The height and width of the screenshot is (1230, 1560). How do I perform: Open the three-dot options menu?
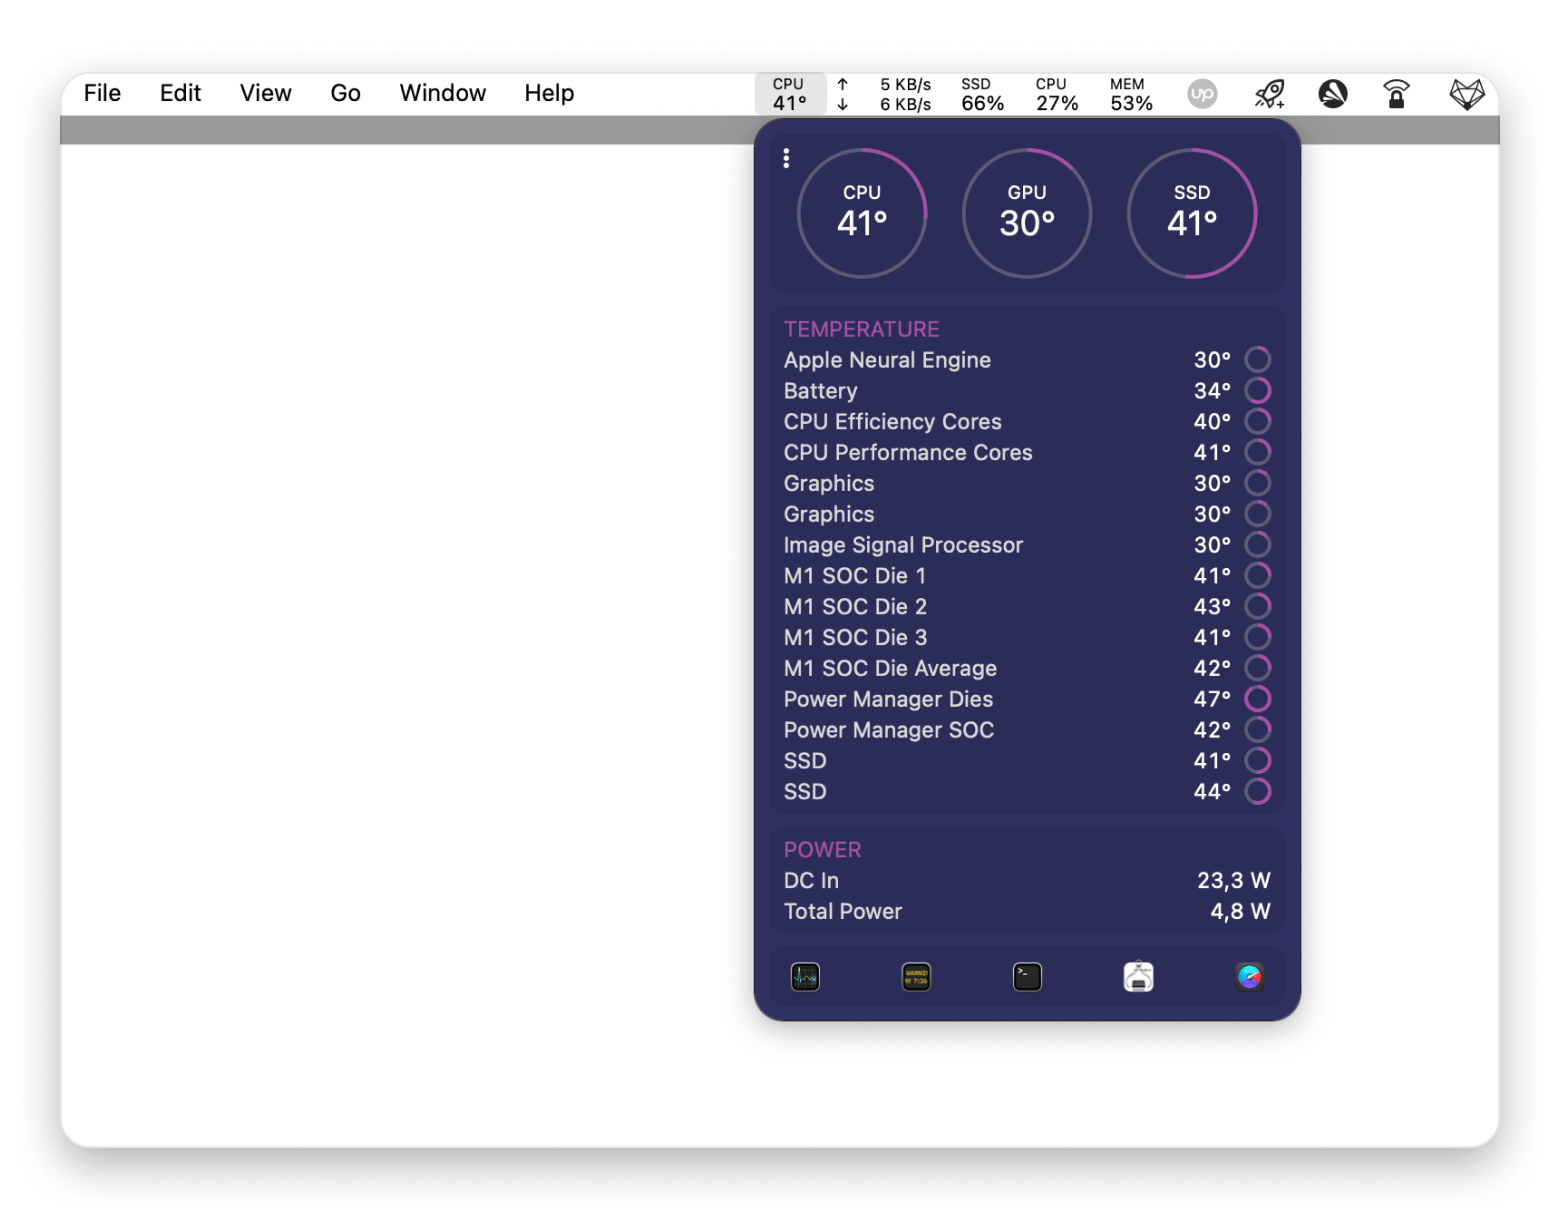pos(786,158)
